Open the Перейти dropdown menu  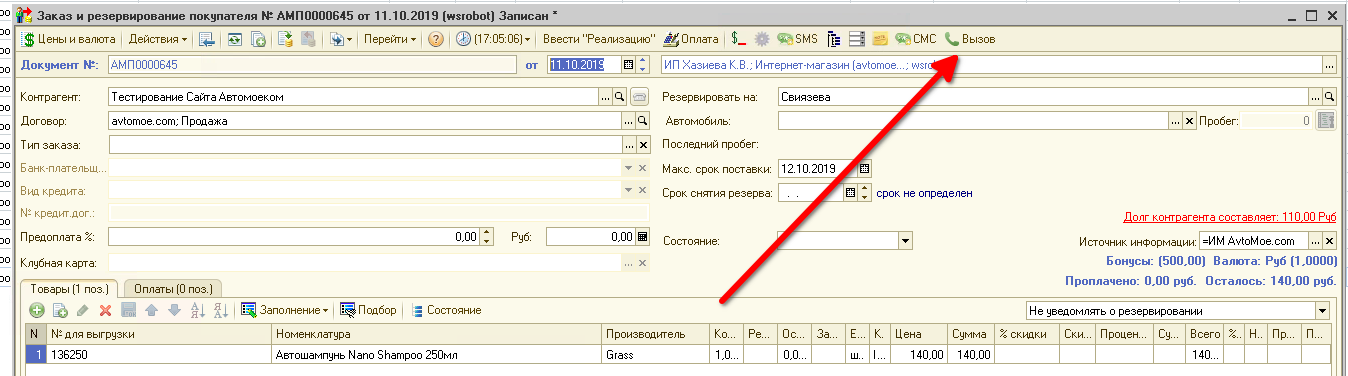click(x=390, y=39)
